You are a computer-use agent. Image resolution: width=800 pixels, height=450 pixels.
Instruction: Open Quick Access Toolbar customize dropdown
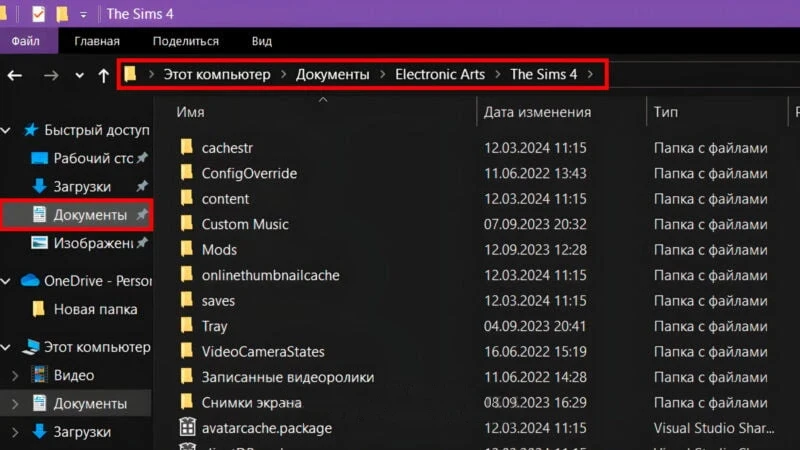(x=83, y=15)
